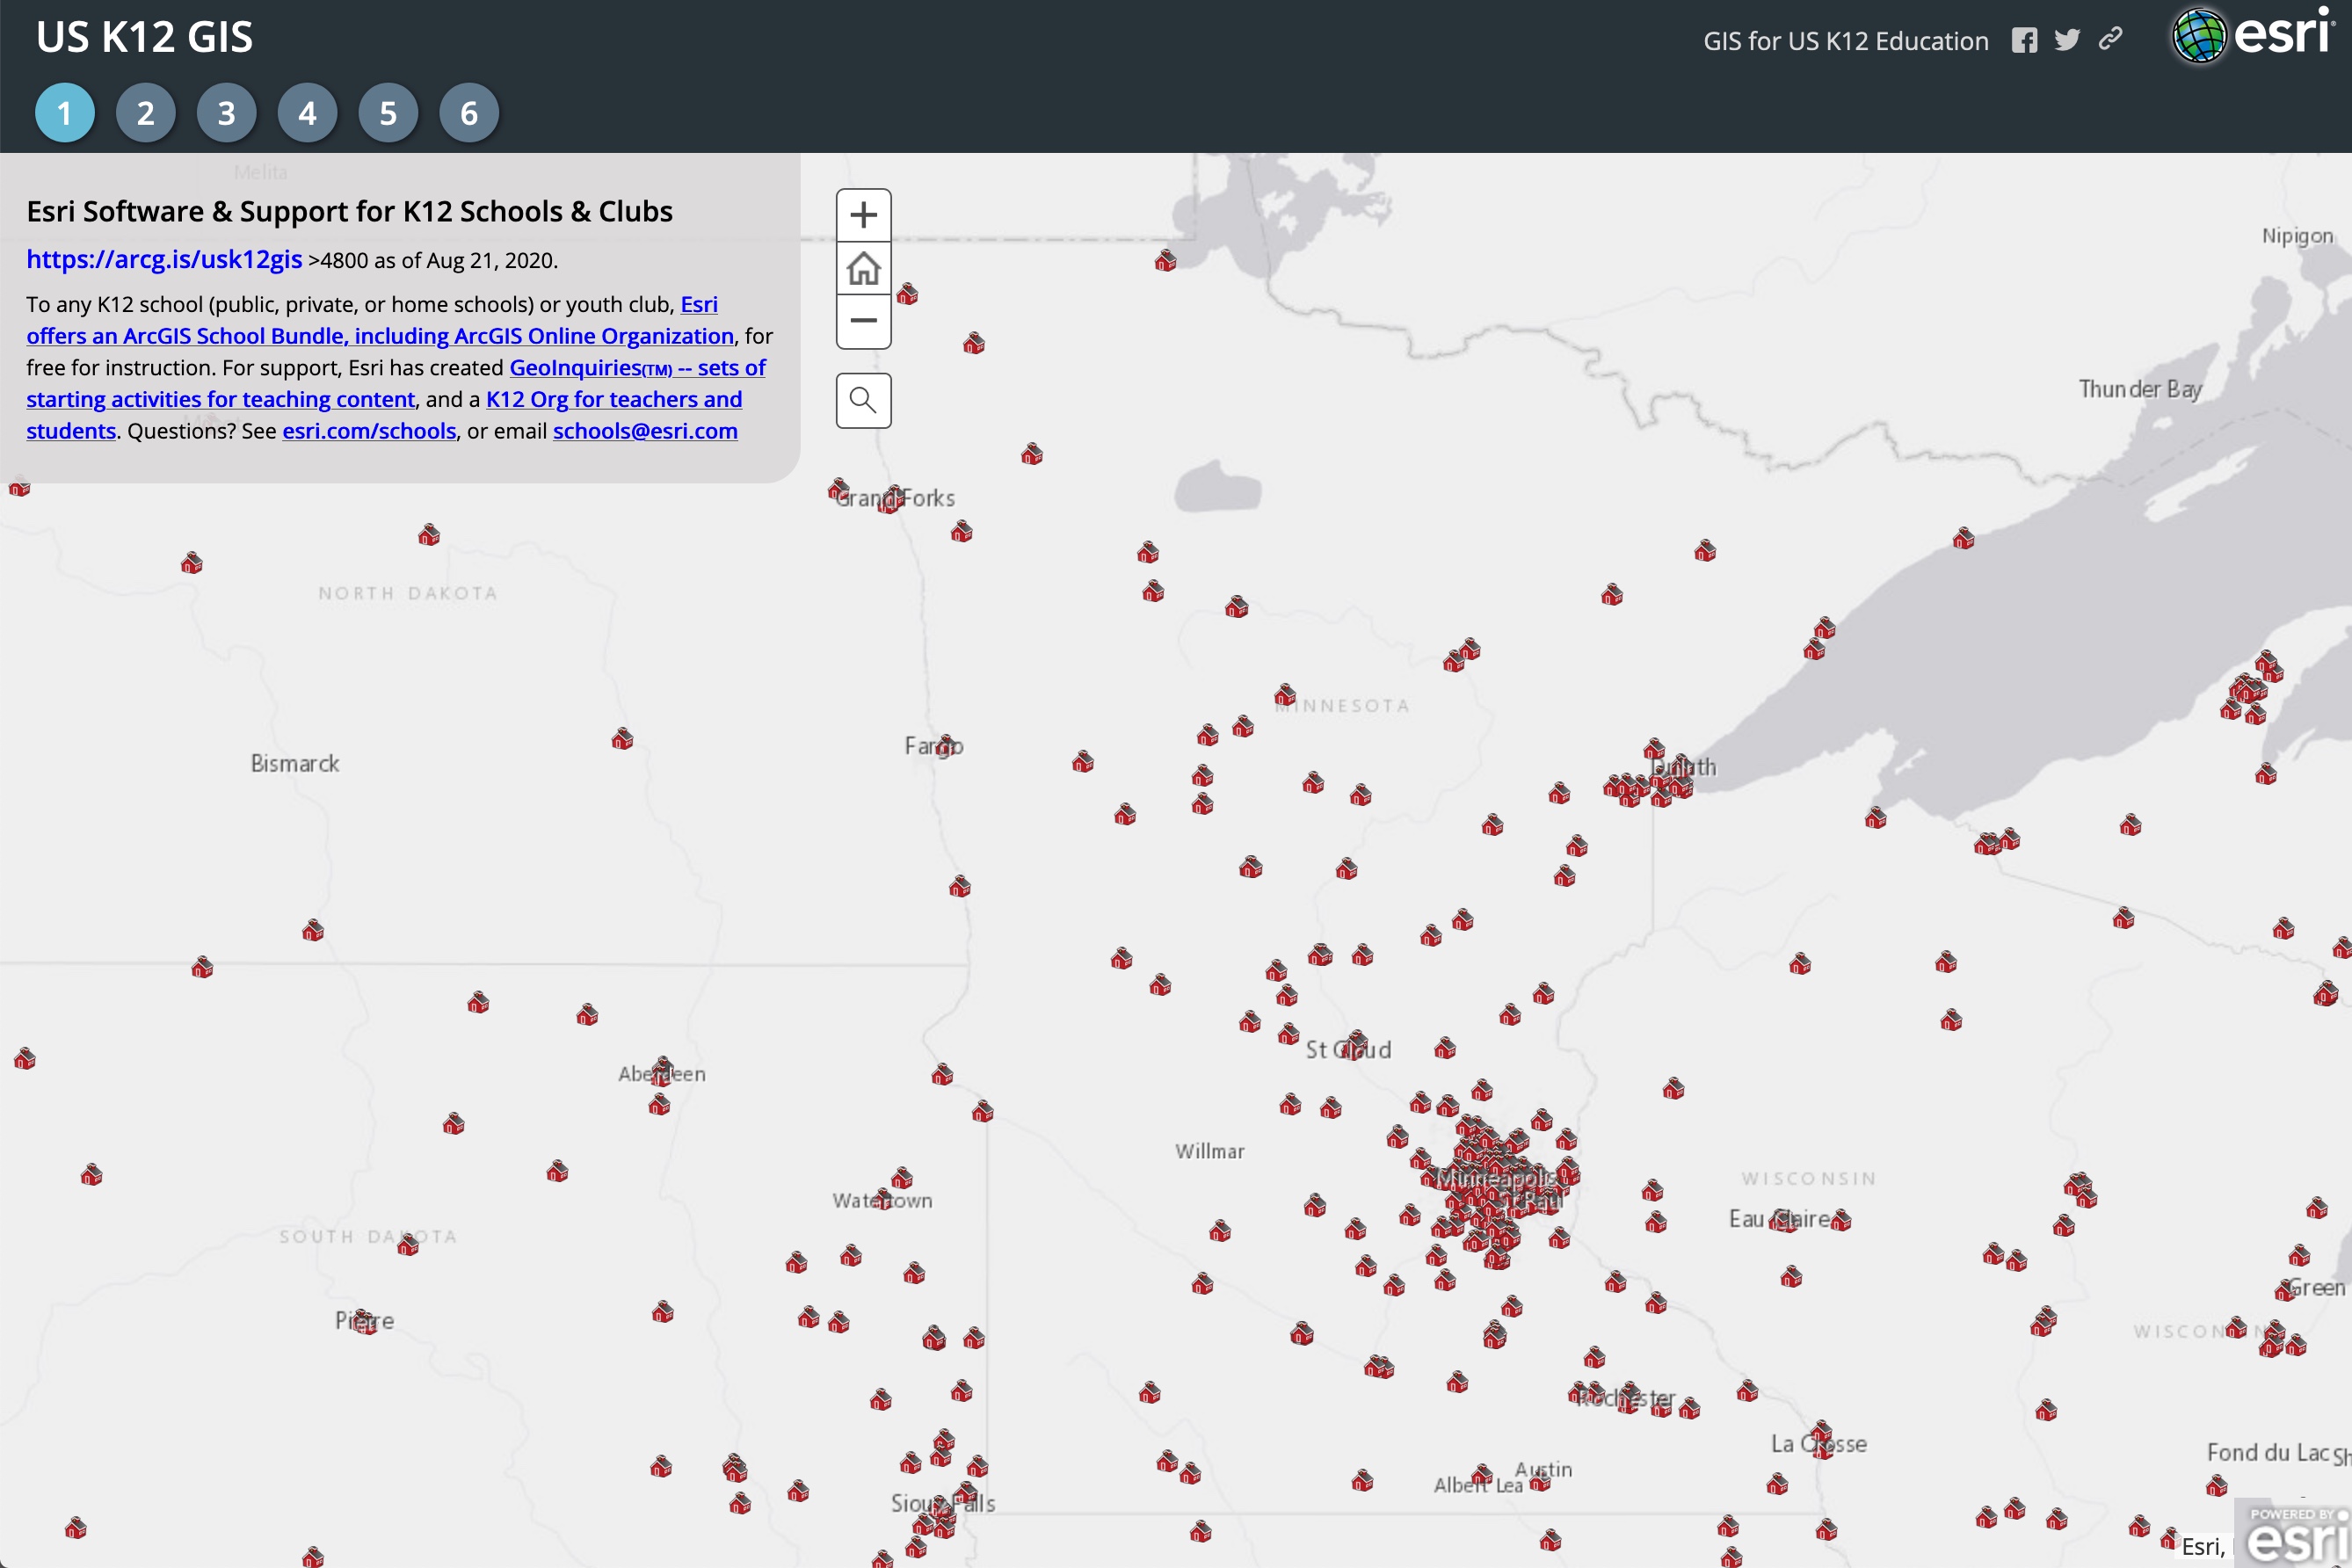Open the map search tool

pyautogui.click(x=863, y=401)
